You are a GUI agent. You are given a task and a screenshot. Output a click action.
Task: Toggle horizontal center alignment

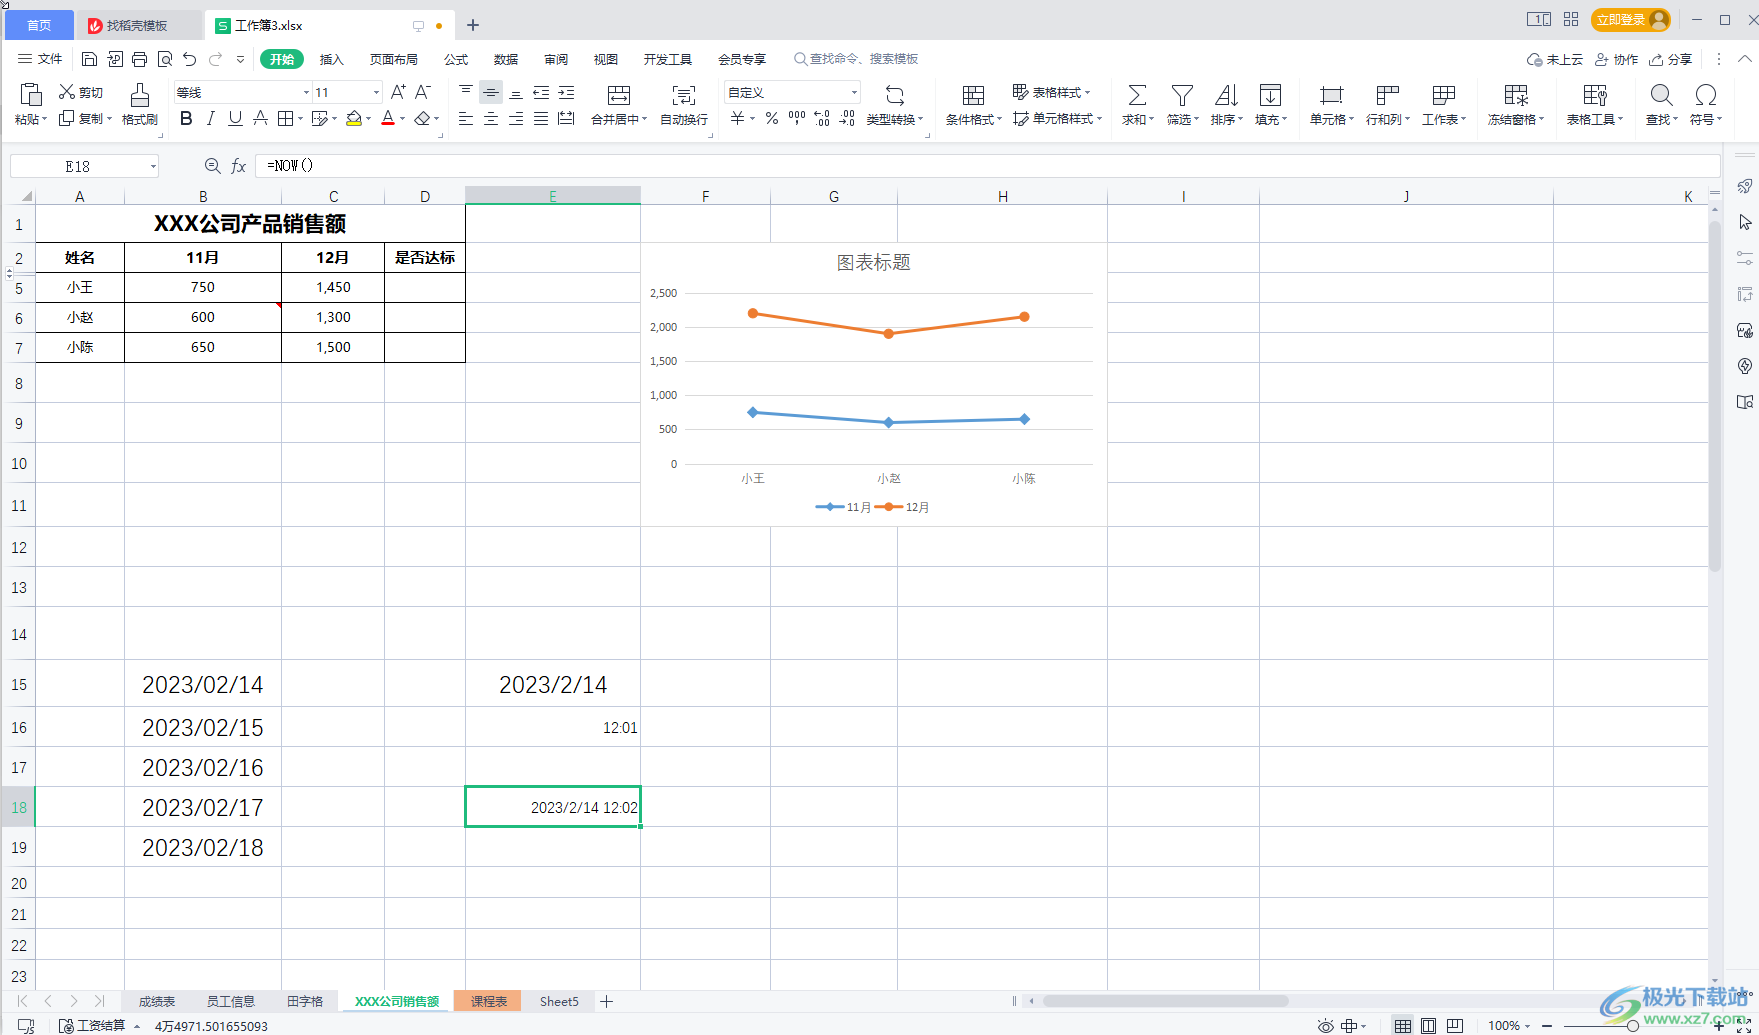coord(491,119)
